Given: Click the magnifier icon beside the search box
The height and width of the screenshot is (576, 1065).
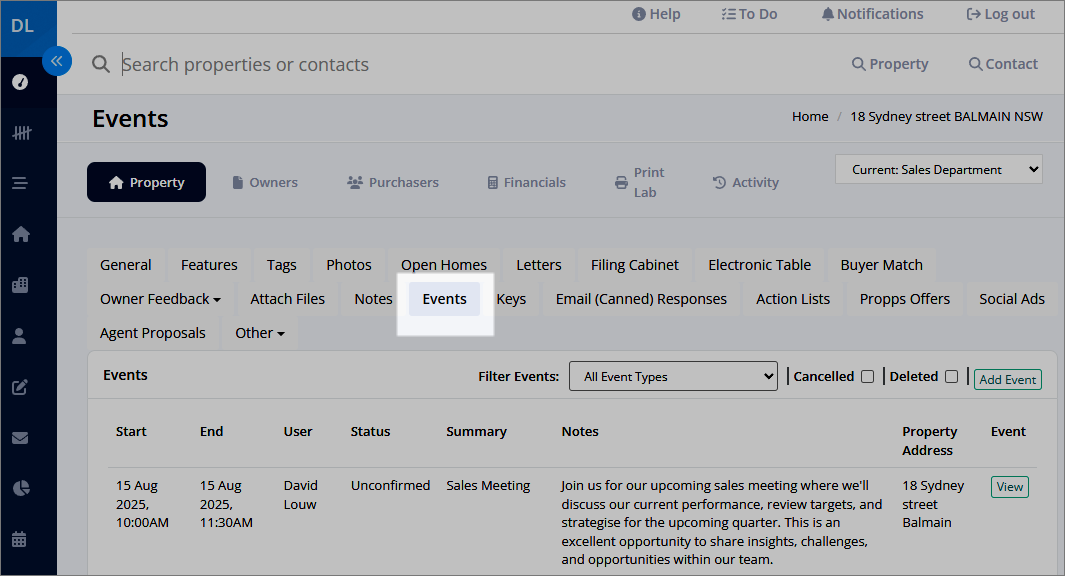Looking at the screenshot, I should (x=101, y=65).
